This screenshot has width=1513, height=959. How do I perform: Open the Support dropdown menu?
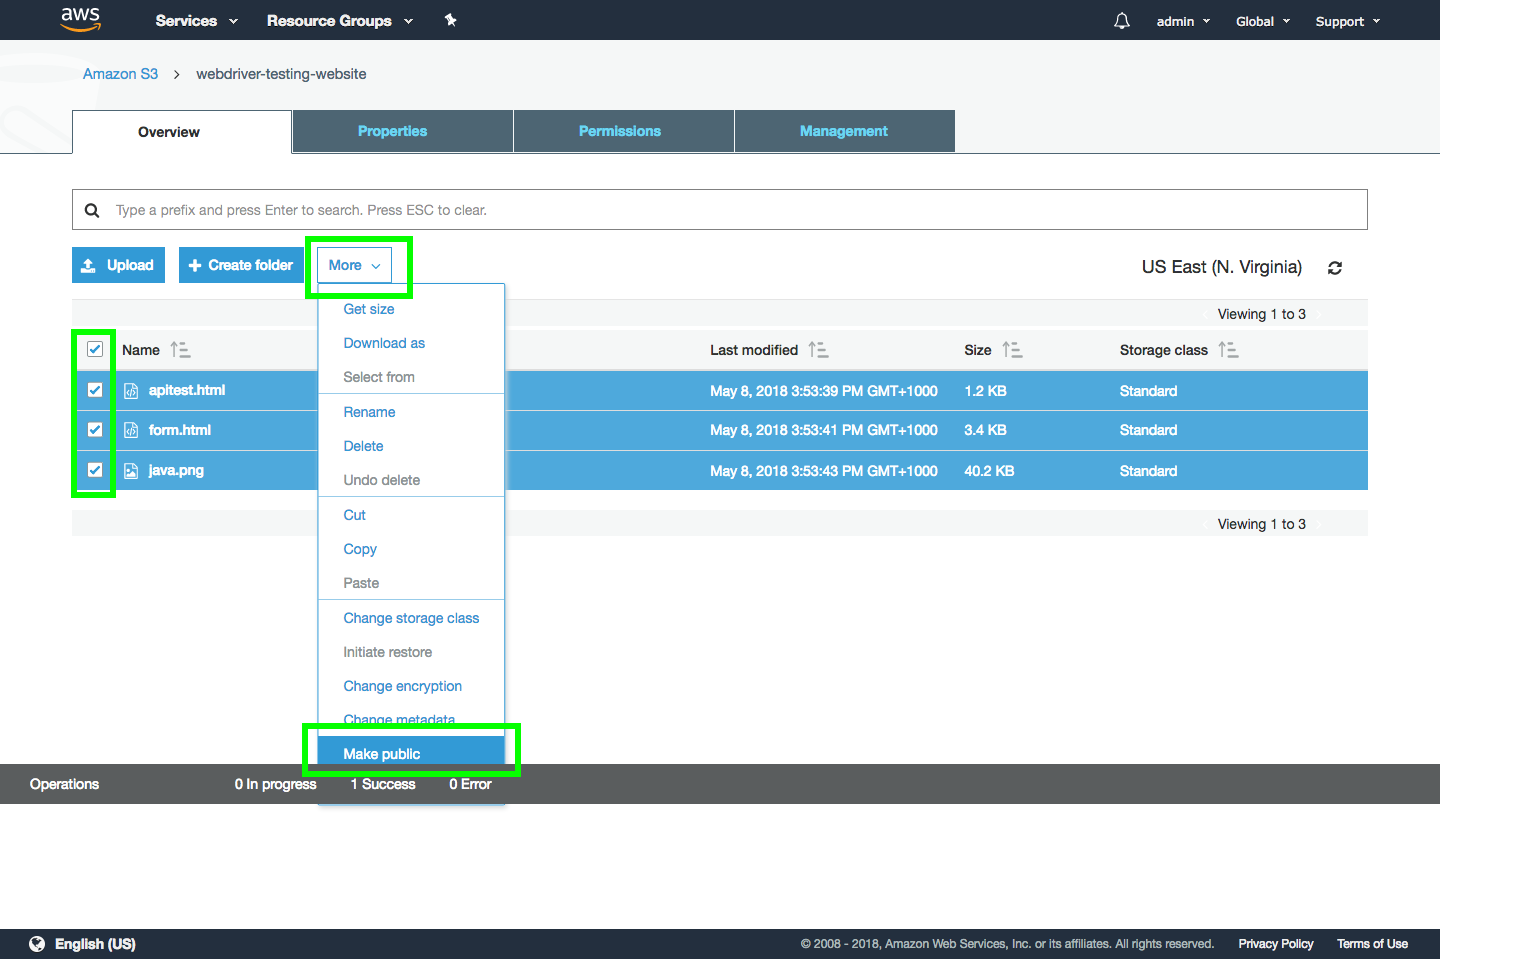pyautogui.click(x=1347, y=21)
